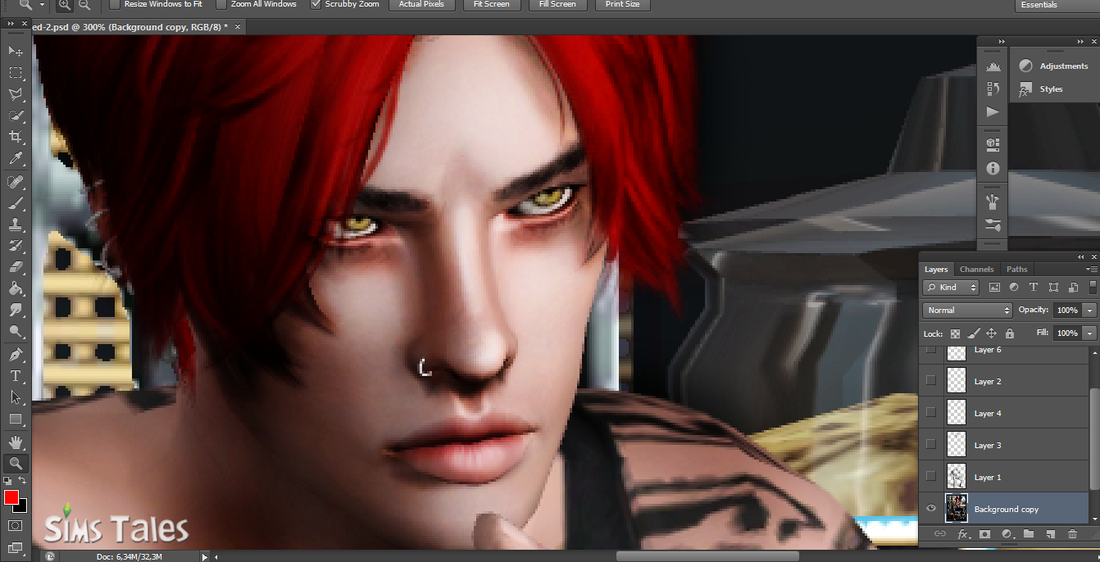The height and width of the screenshot is (562, 1100).
Task: Show Layer 4 visibility
Action: (x=931, y=413)
